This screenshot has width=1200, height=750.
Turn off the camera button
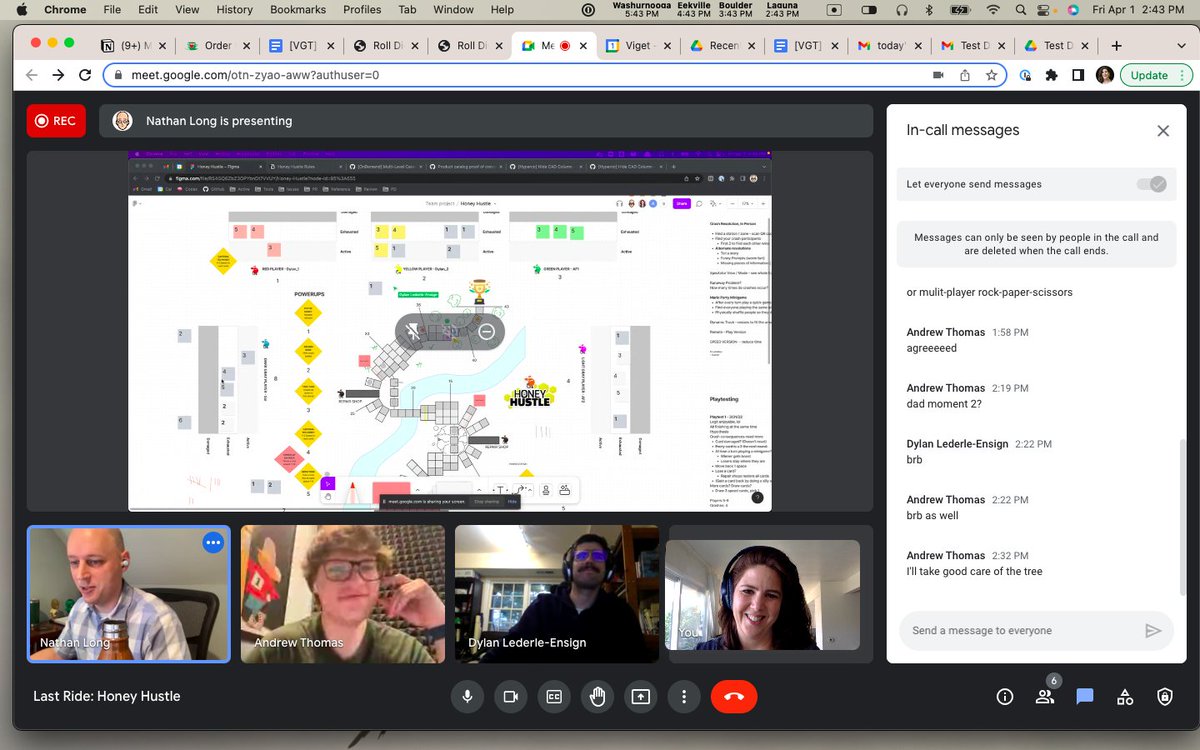click(x=510, y=696)
